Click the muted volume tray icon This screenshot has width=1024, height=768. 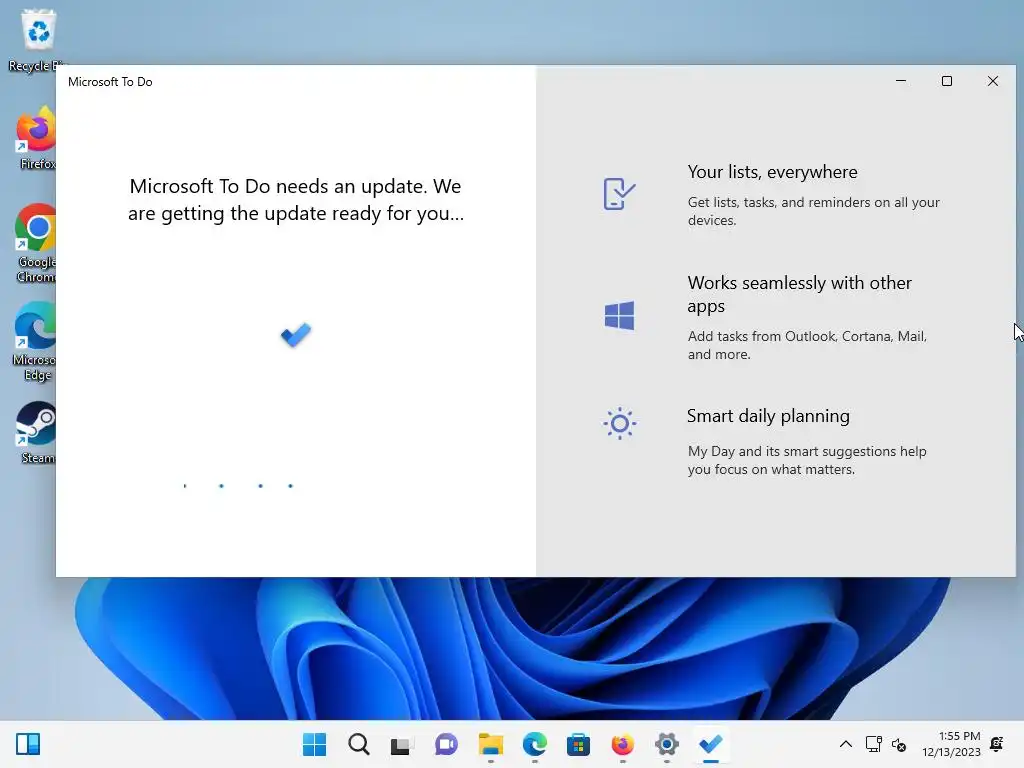899,744
